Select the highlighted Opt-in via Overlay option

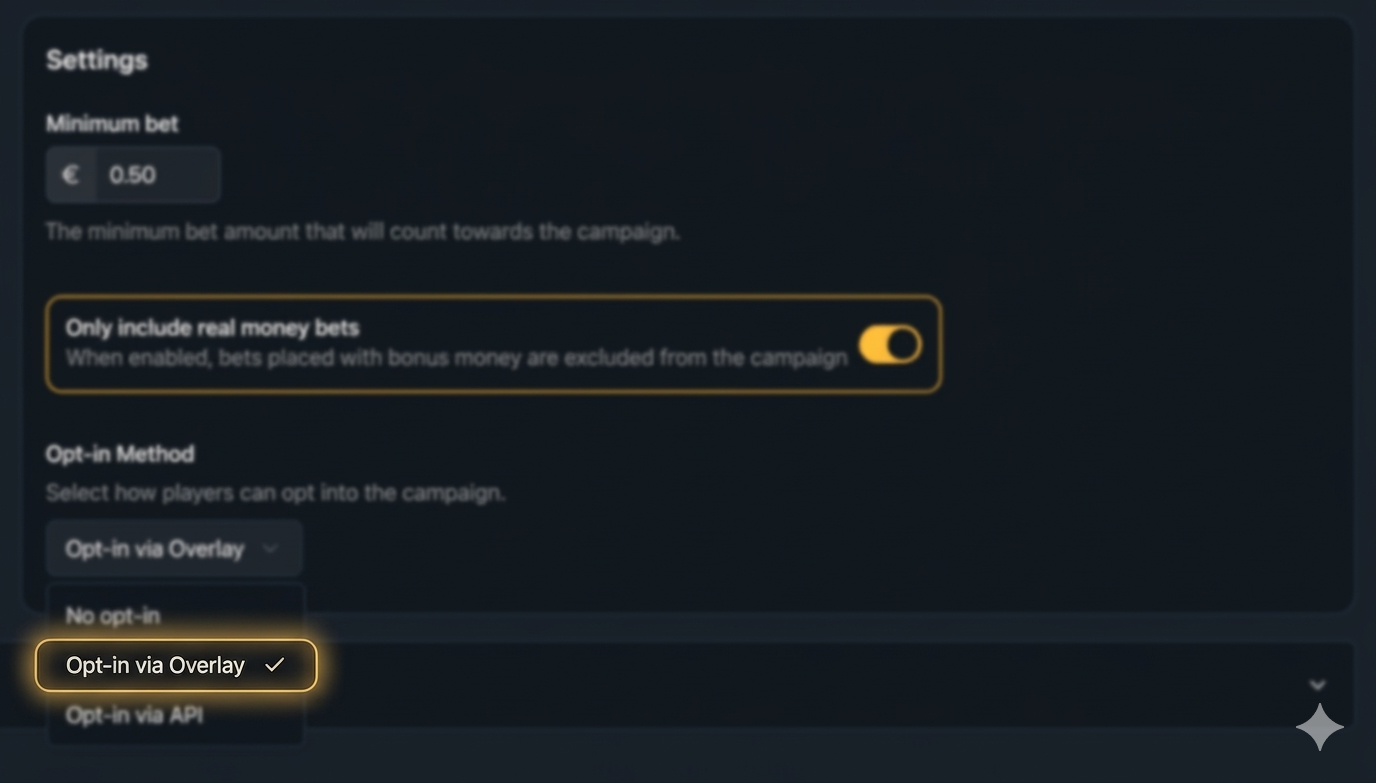[156, 665]
